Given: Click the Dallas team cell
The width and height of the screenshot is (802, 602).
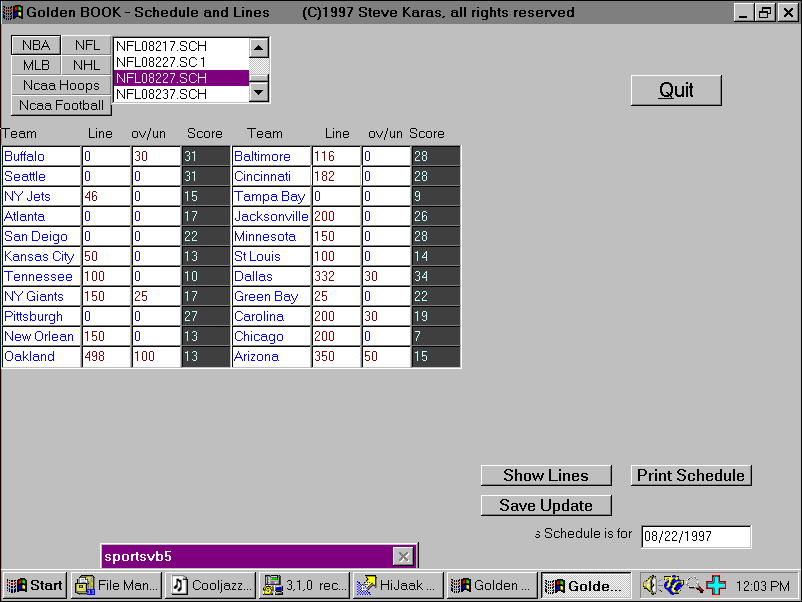Looking at the screenshot, I should coord(272,276).
